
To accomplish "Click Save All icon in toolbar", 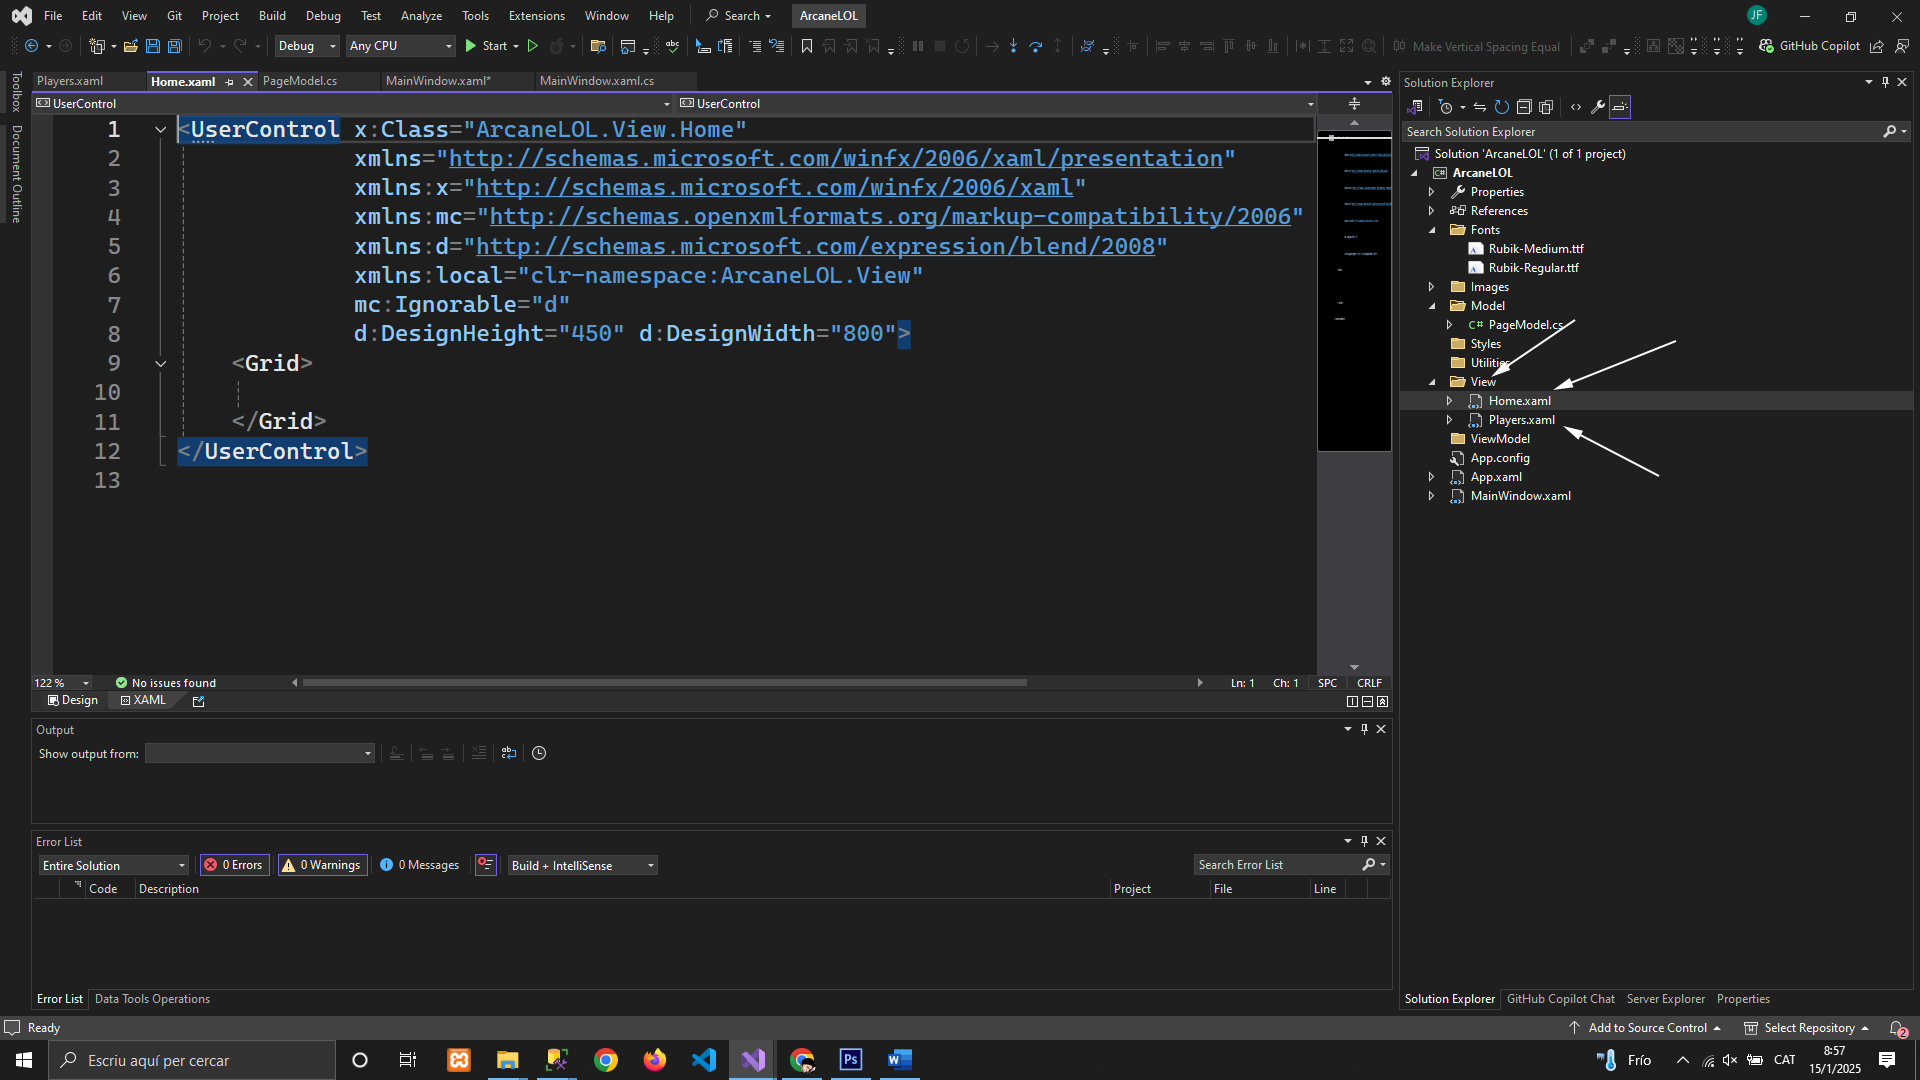I will (x=175, y=46).
